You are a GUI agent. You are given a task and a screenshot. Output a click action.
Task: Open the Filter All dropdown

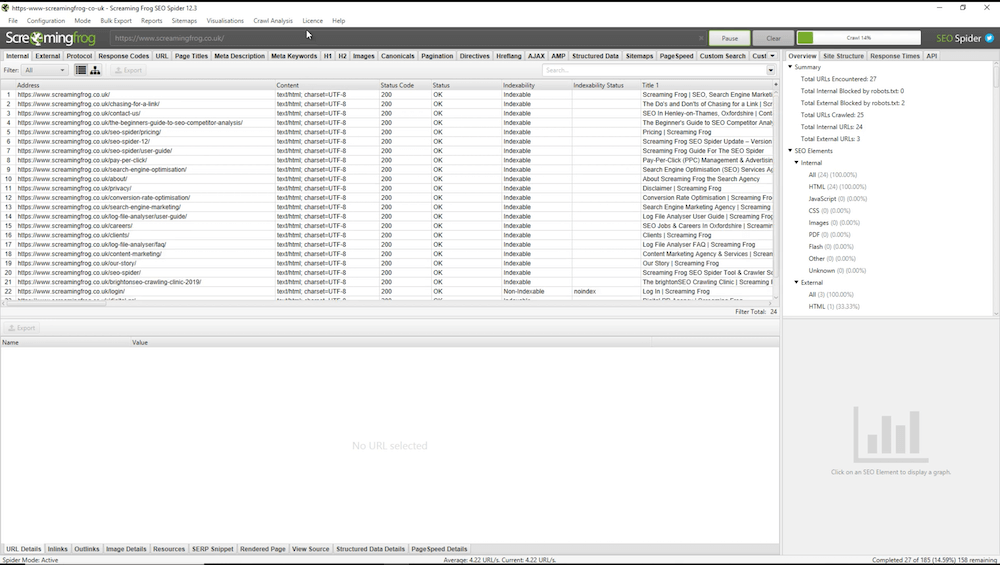click(45, 70)
